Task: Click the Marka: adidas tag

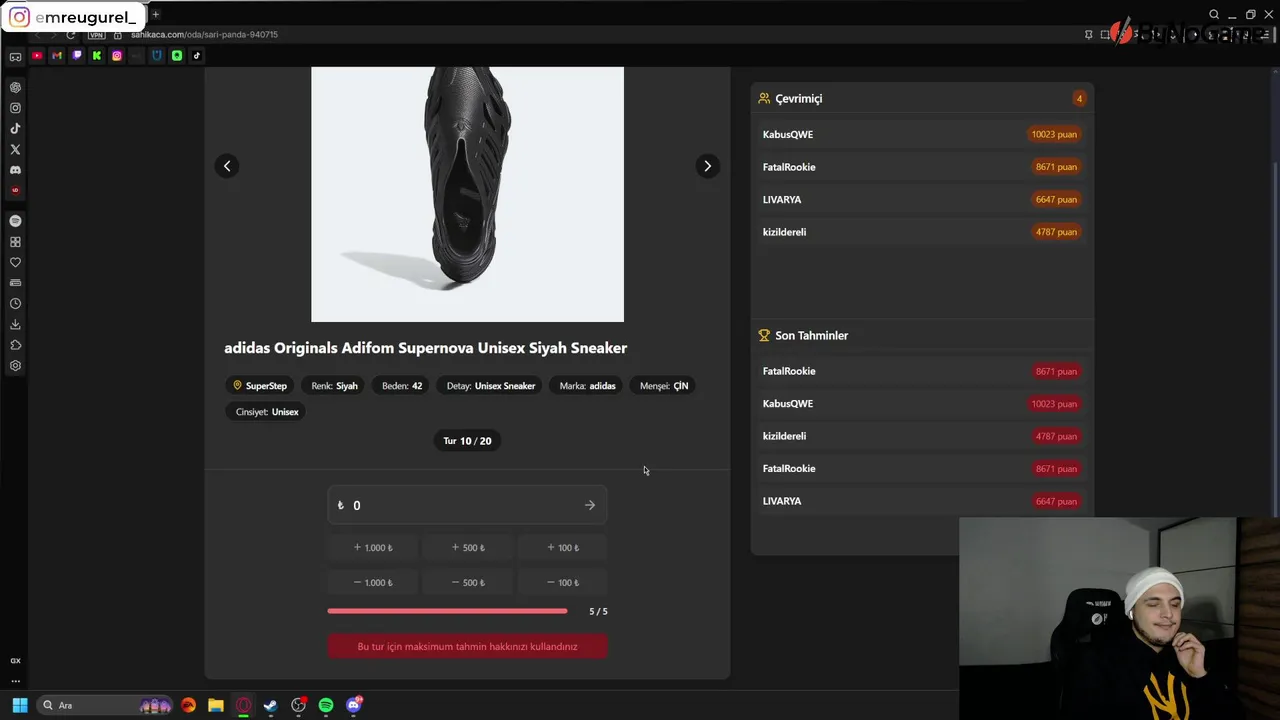Action: pos(588,386)
